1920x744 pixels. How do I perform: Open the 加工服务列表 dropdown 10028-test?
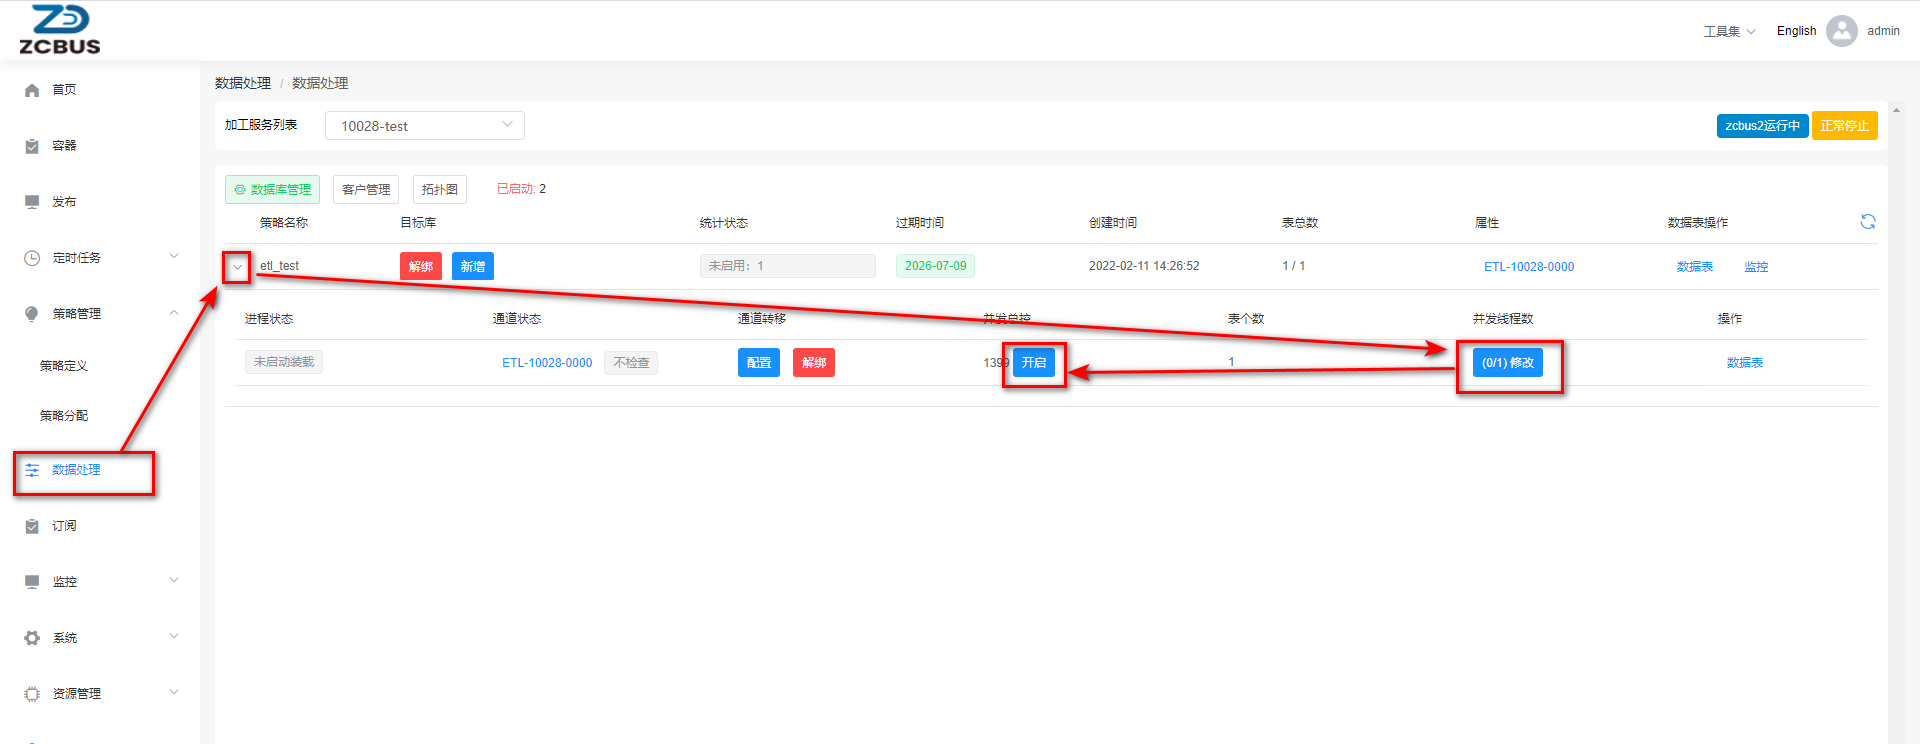pyautogui.click(x=424, y=126)
